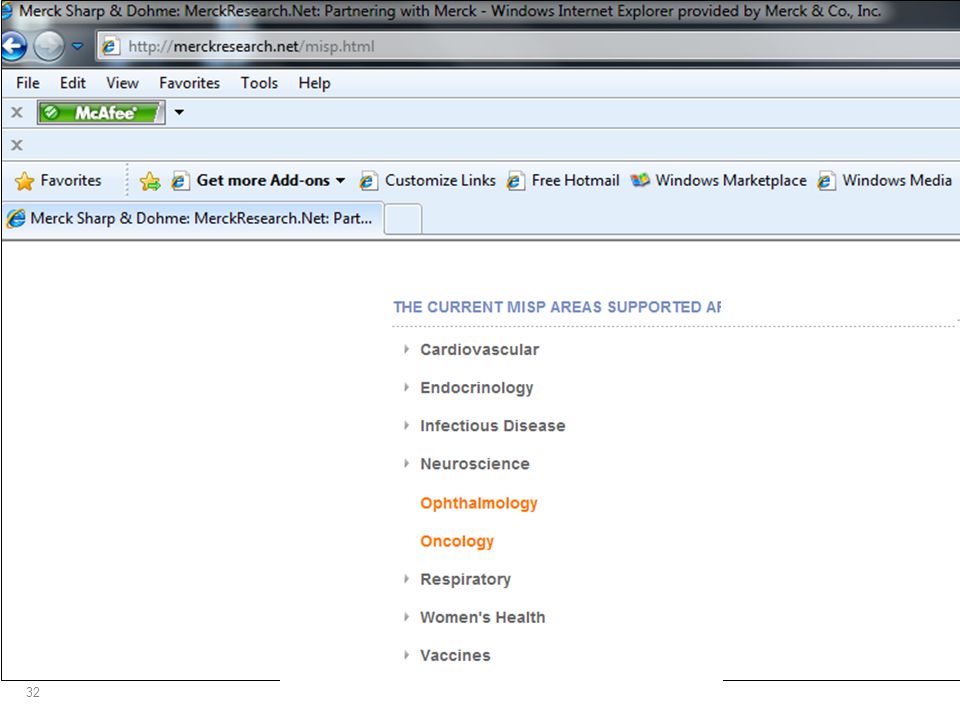Screen dimensions: 960x720
Task: Open the Favorites star button
Action: [x=58, y=181]
